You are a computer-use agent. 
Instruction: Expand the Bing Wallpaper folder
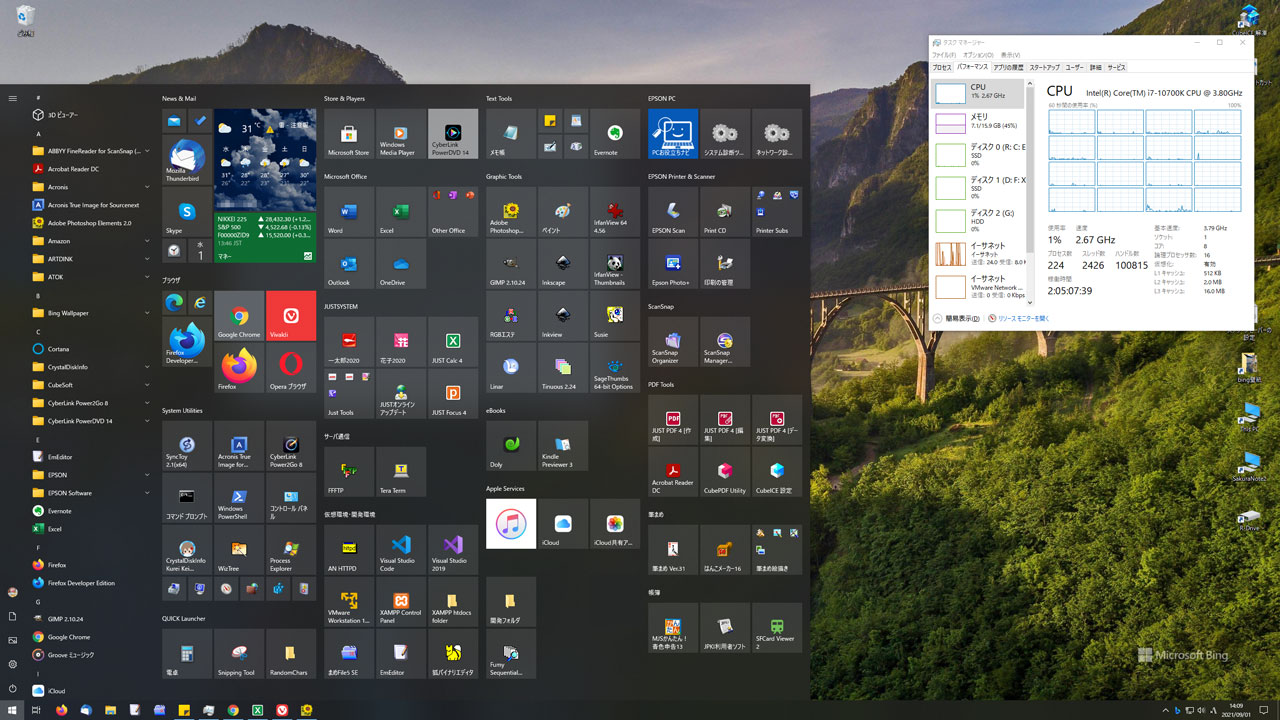(91, 313)
